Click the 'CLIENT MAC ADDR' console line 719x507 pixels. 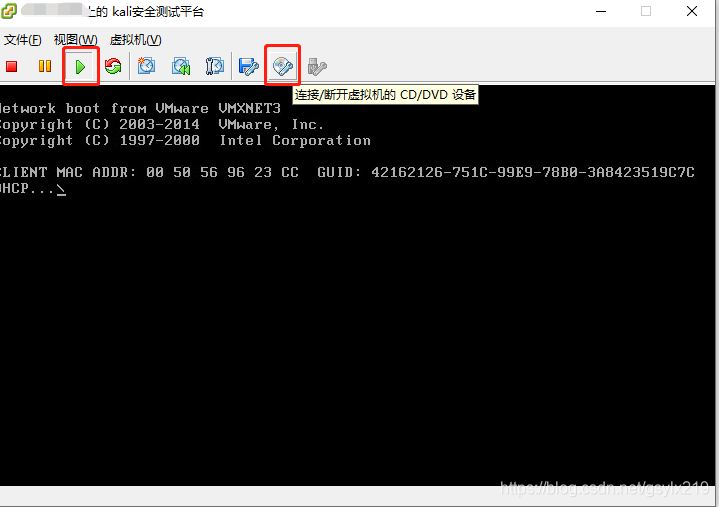347,172
